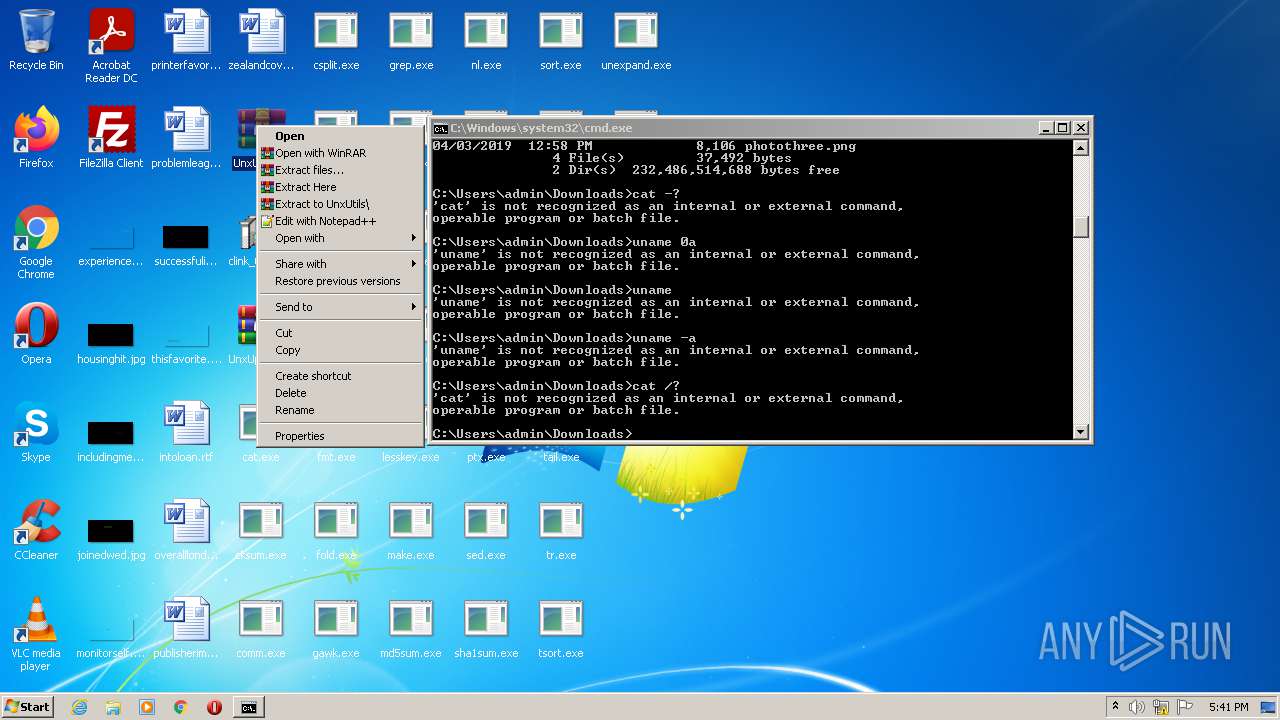Open FileZilla Client shortcut
This screenshot has height=720, width=1280.
111,138
